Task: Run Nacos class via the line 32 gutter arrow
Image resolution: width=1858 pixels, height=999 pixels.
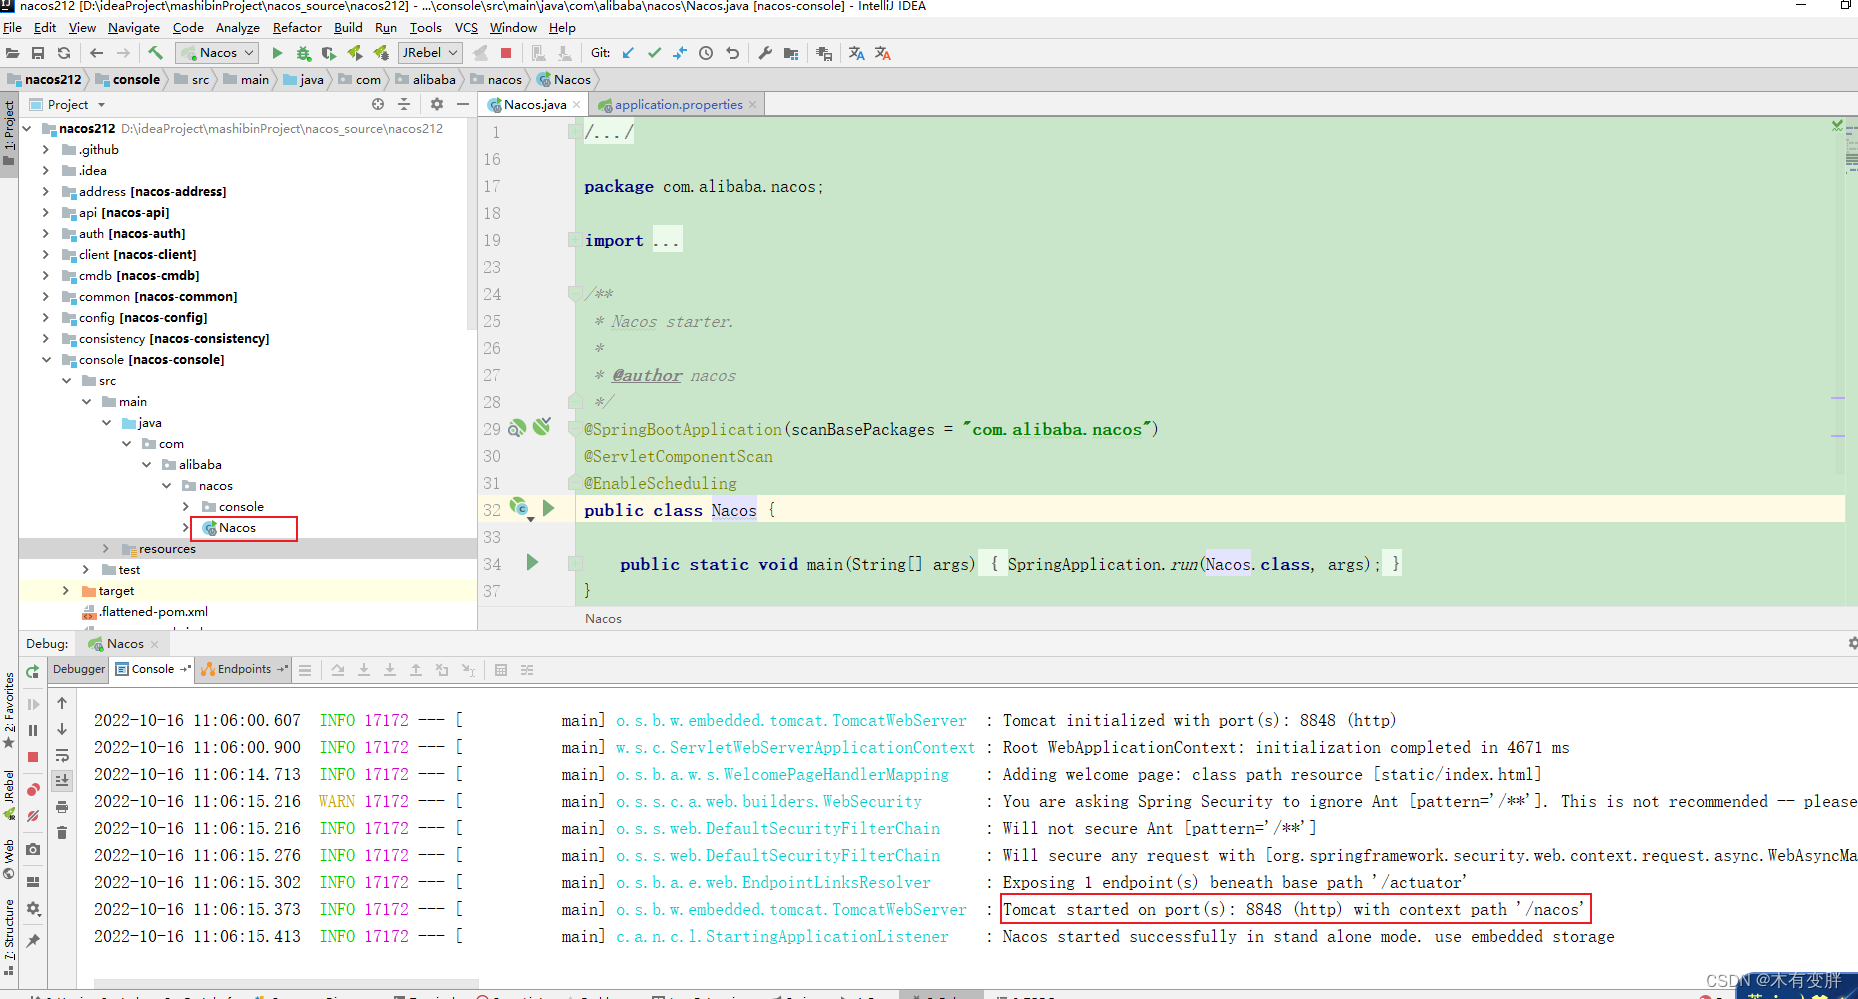Action: (548, 509)
